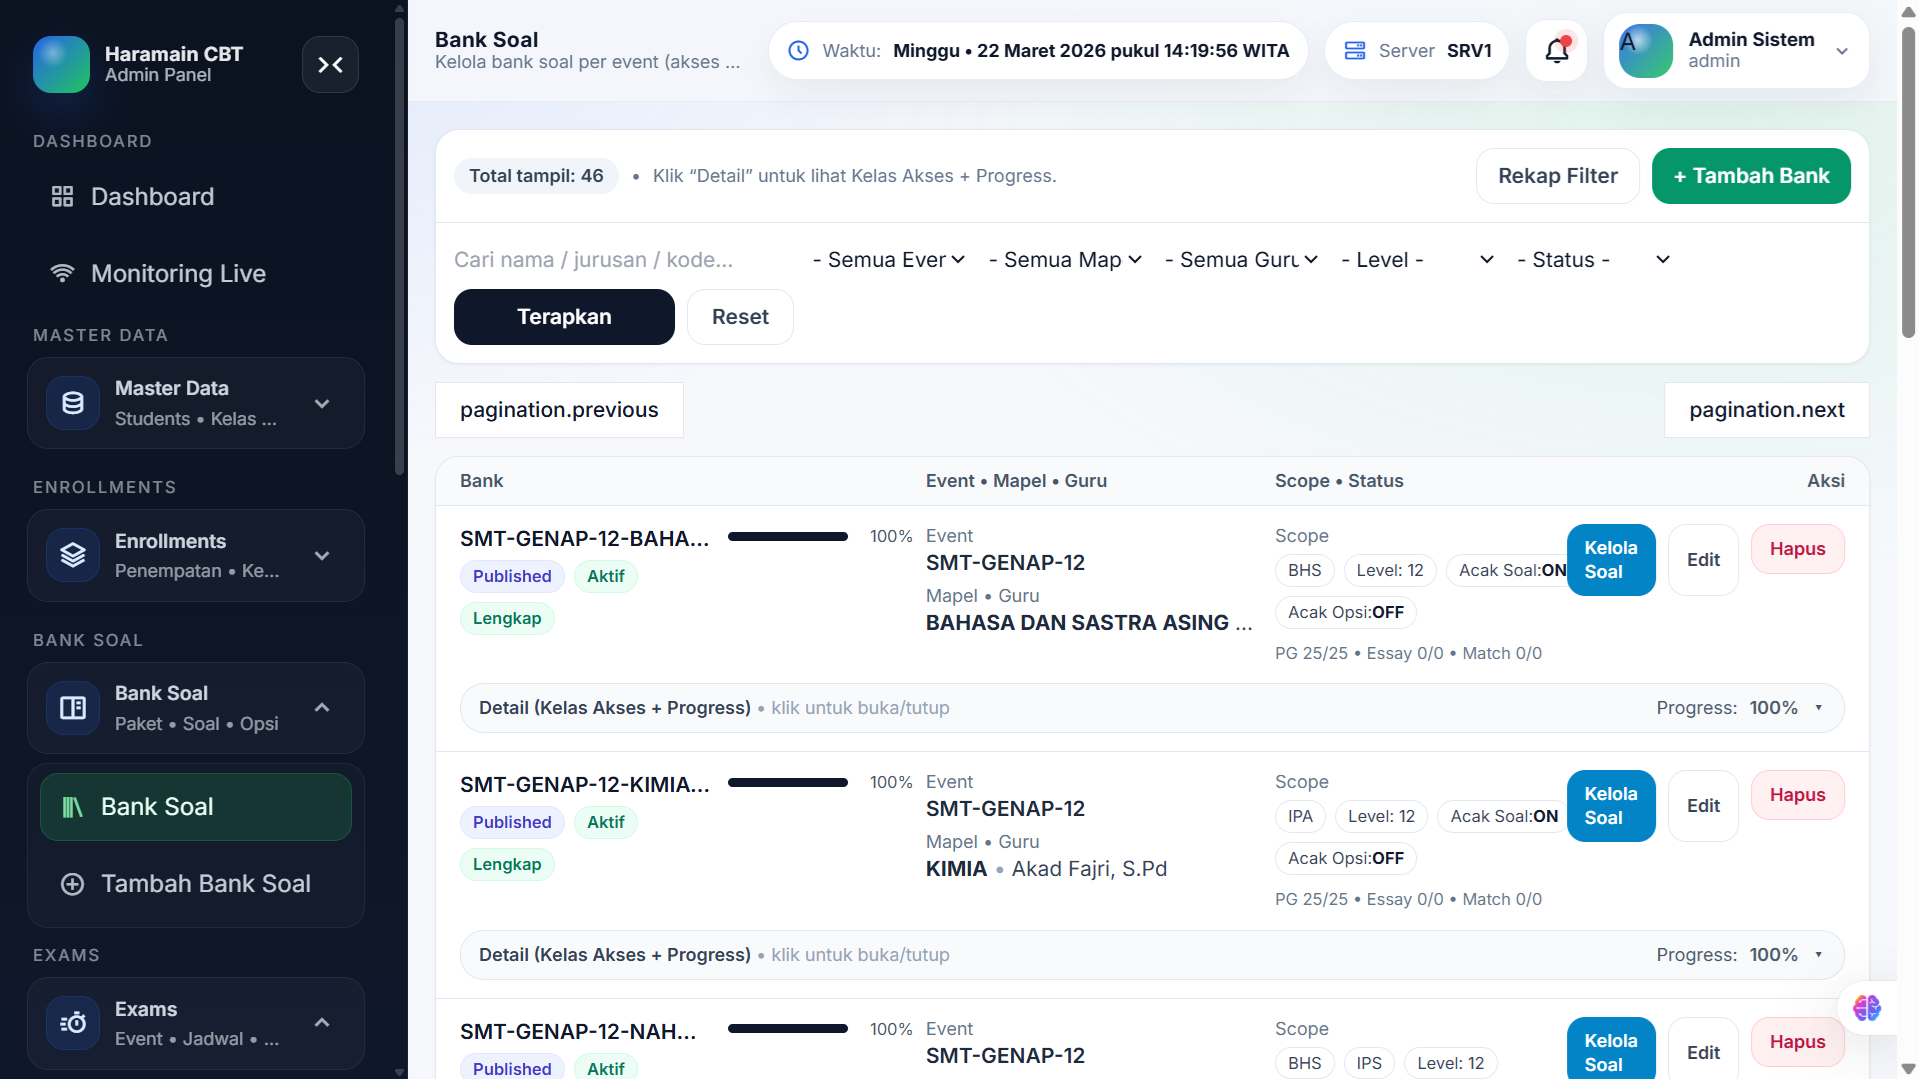Open the Level filter dropdown
1919x1079 pixels.
(1417, 260)
